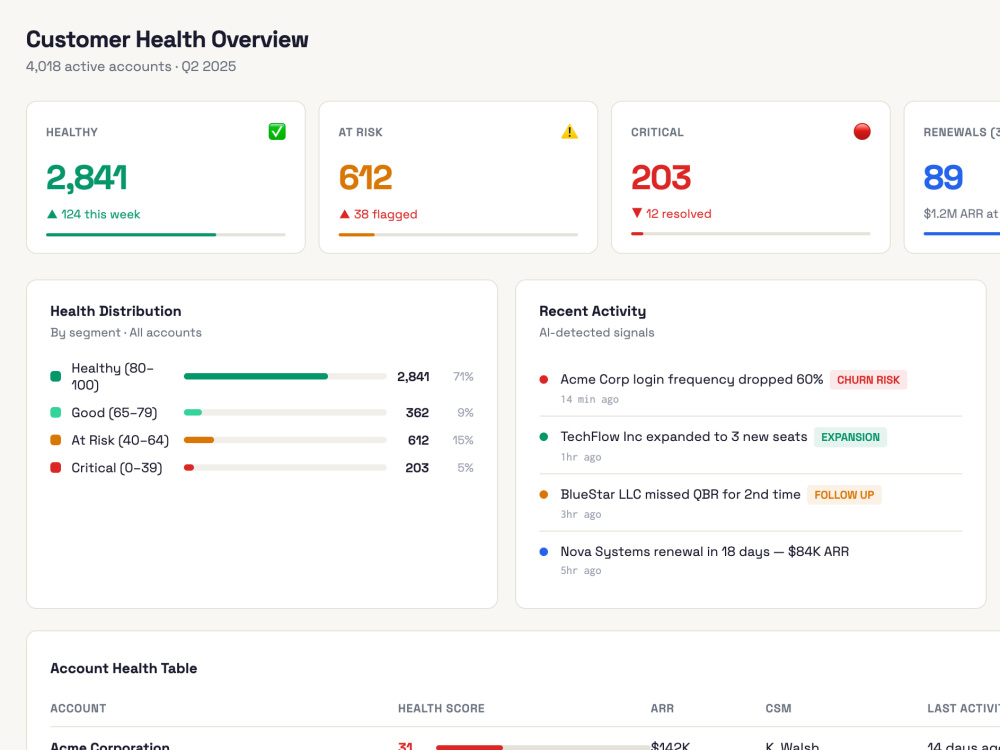
Task: Click the 71% value in Health Distribution
Action: pos(463,376)
